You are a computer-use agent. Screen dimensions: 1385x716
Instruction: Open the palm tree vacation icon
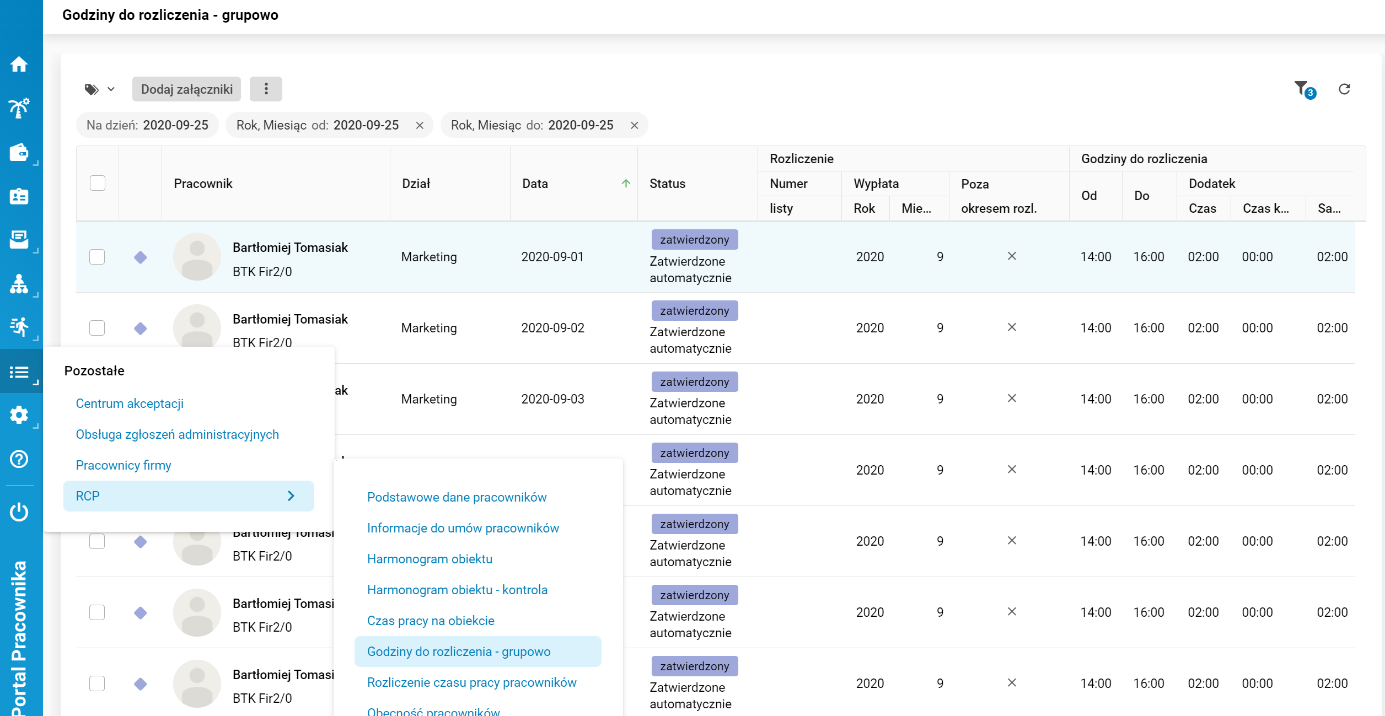(x=19, y=108)
